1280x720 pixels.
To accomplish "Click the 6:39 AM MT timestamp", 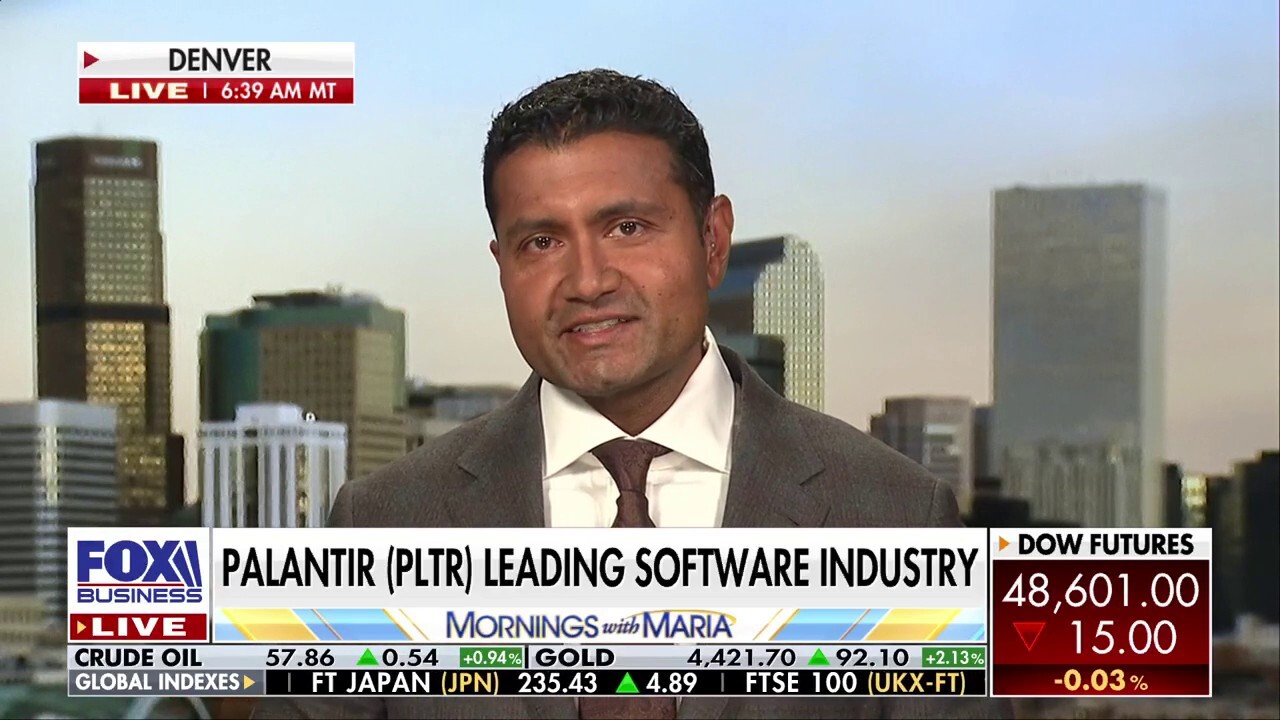I will (278, 91).
